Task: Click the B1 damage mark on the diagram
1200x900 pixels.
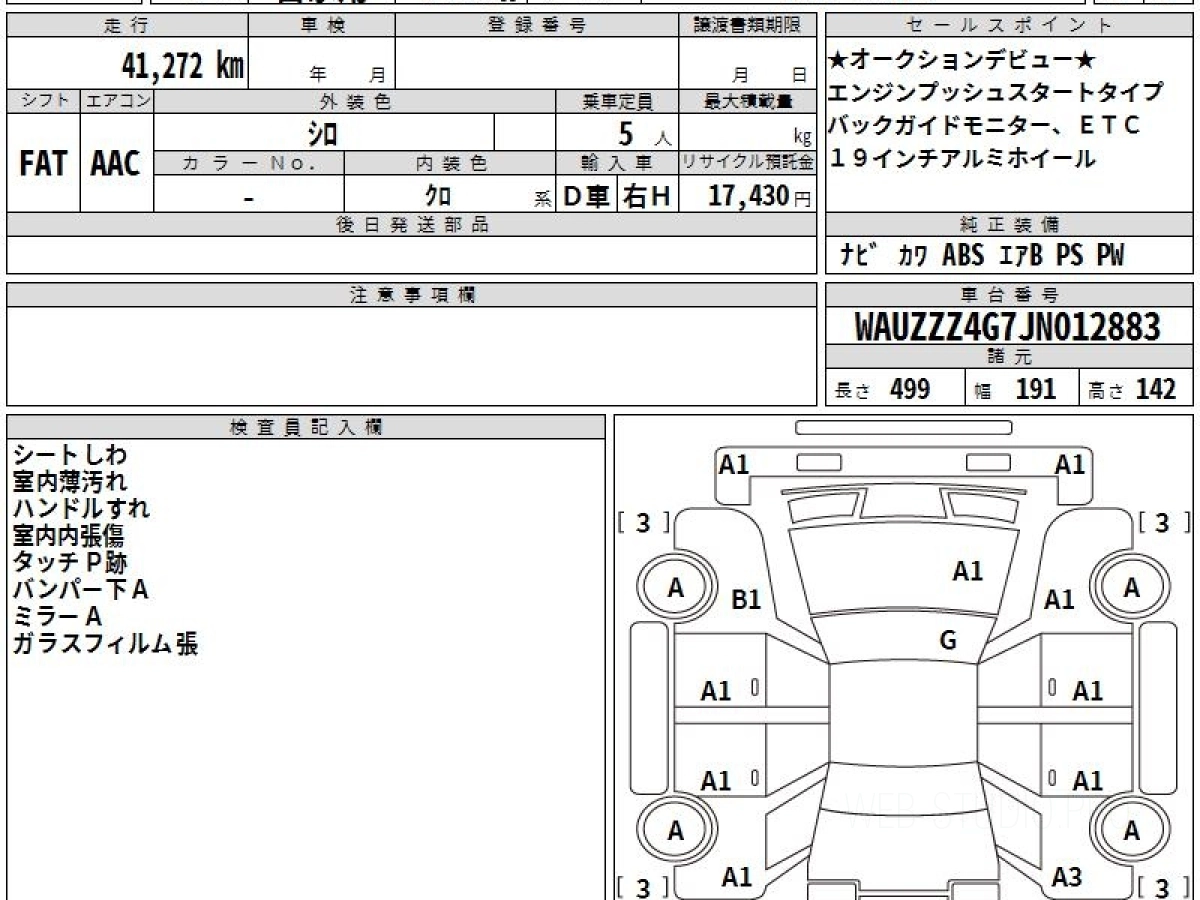Action: [x=747, y=600]
